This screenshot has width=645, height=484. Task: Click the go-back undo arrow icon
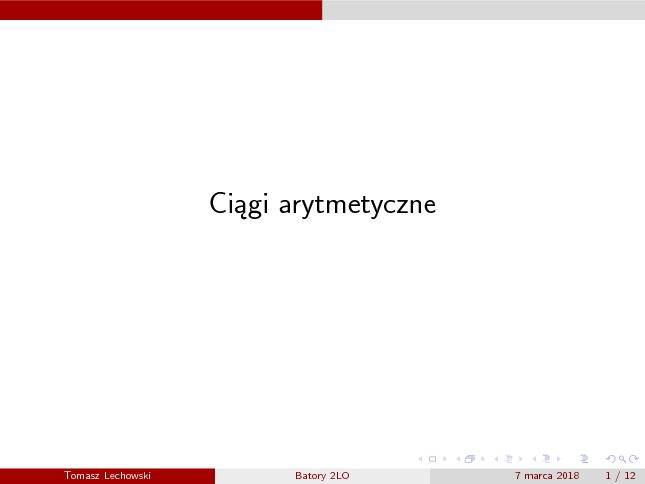coord(611,459)
